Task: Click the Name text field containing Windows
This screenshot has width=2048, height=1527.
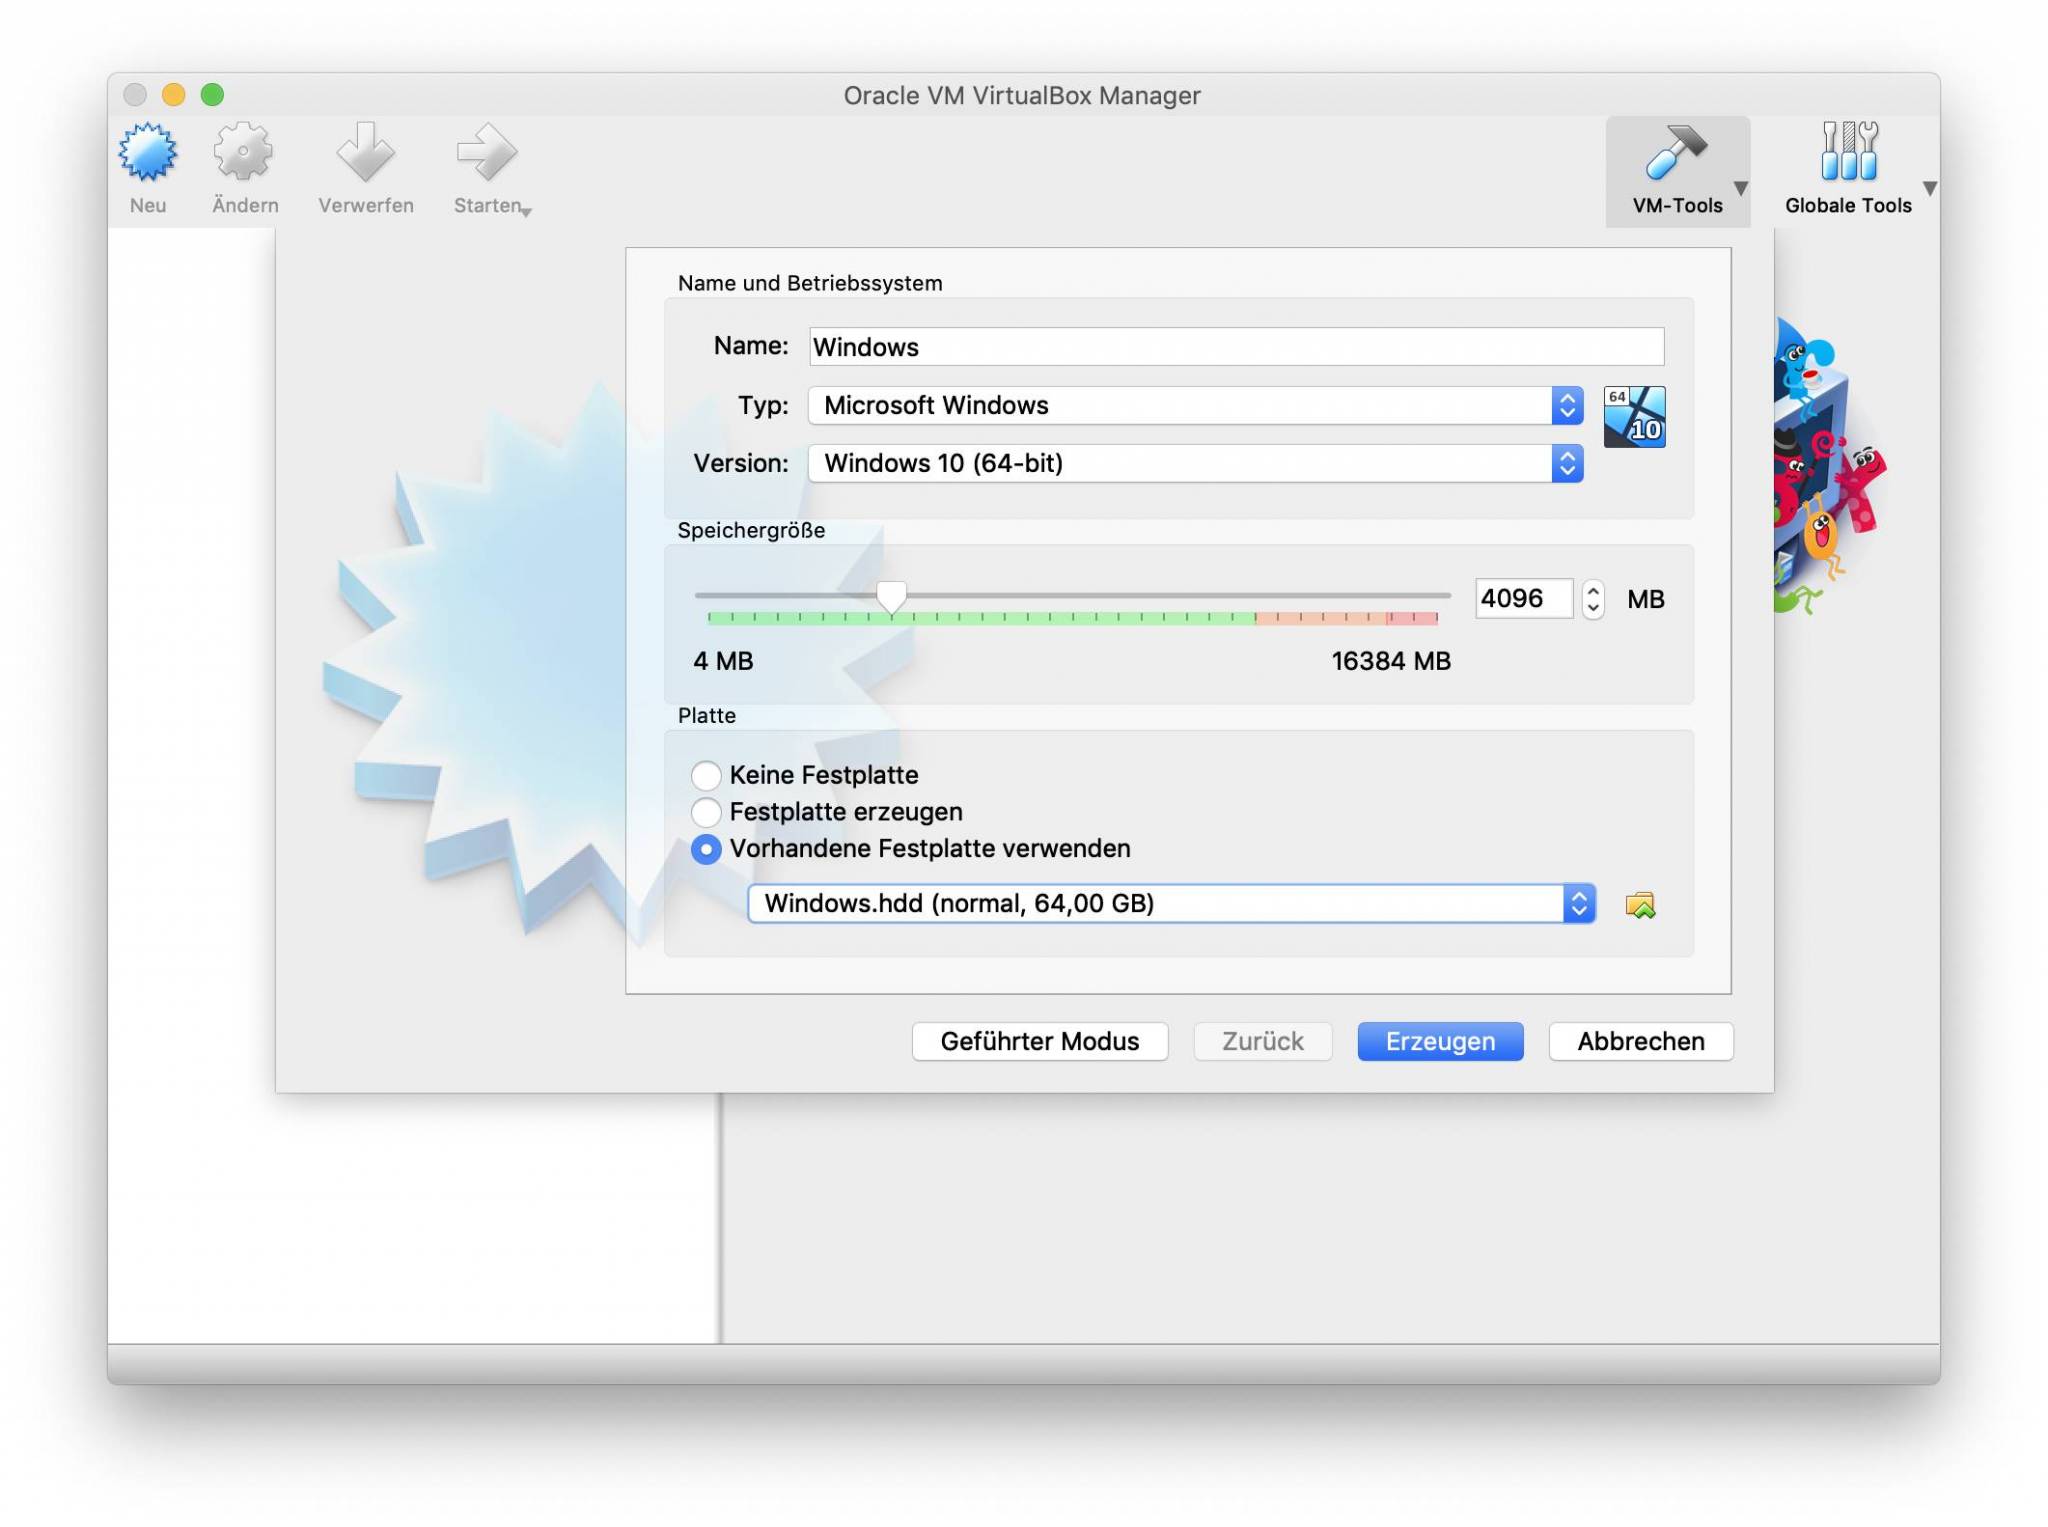Action: (1236, 347)
